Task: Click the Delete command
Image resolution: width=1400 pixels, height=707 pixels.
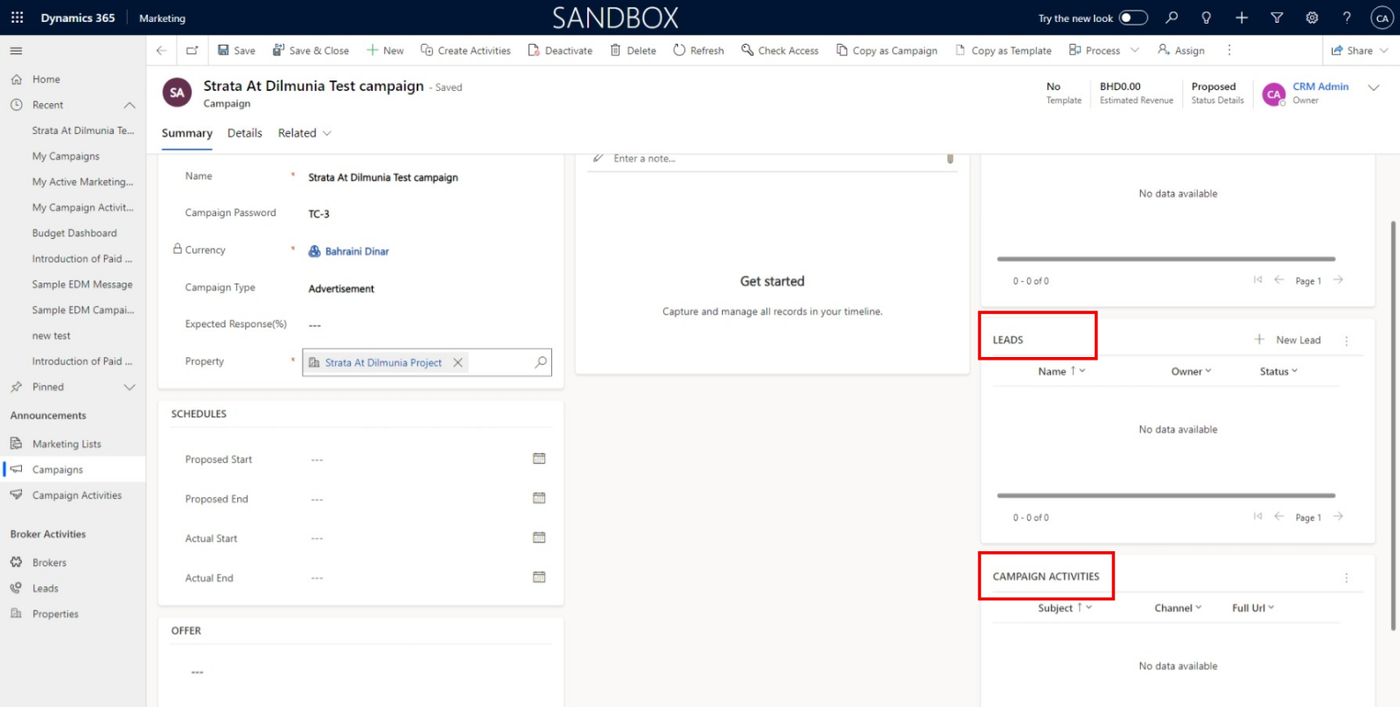Action: click(633, 50)
